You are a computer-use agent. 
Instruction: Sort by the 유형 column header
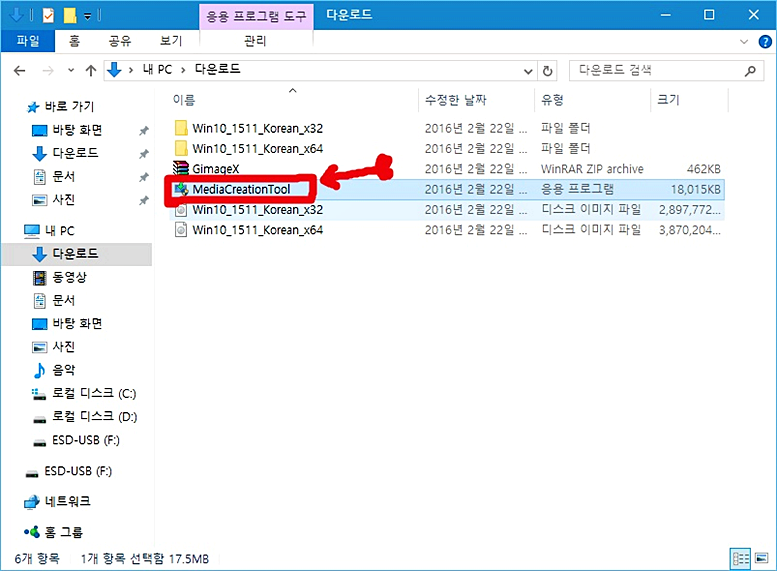[552, 100]
